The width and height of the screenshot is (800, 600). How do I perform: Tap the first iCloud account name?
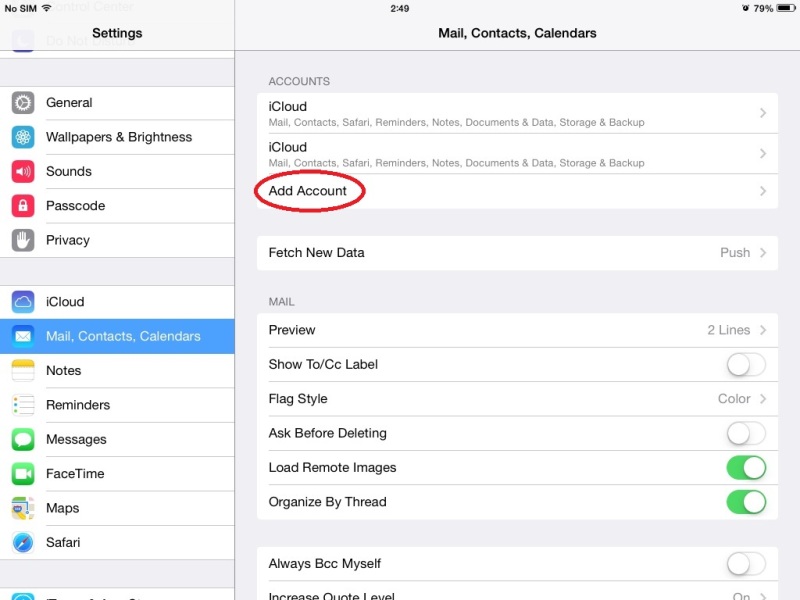click(288, 107)
